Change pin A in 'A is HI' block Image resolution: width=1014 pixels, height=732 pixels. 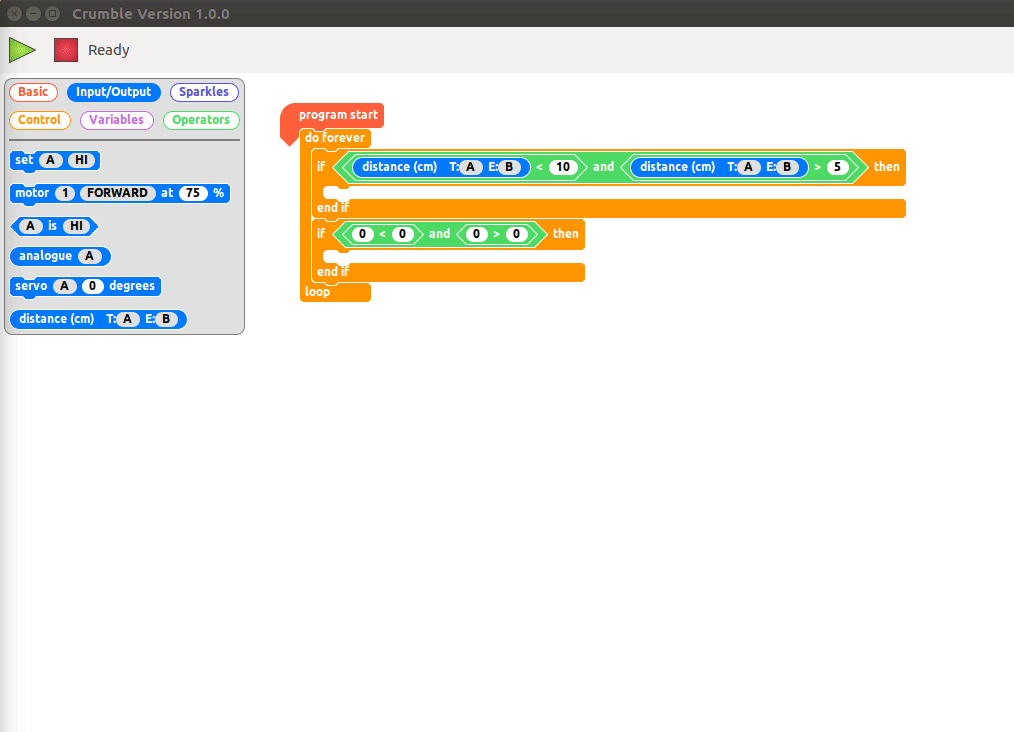click(x=30, y=226)
